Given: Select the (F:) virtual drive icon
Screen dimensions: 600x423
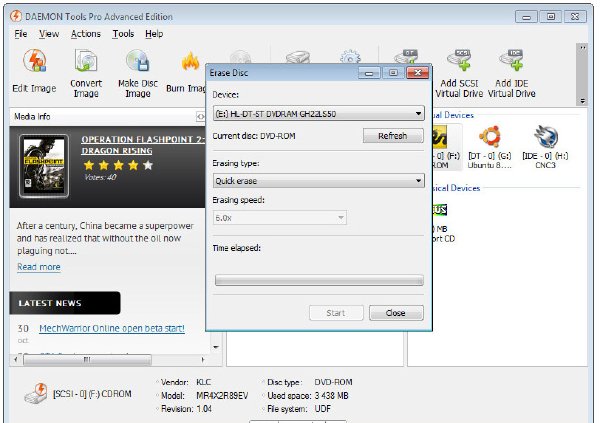Looking at the screenshot, I should pyautogui.click(x=440, y=137).
